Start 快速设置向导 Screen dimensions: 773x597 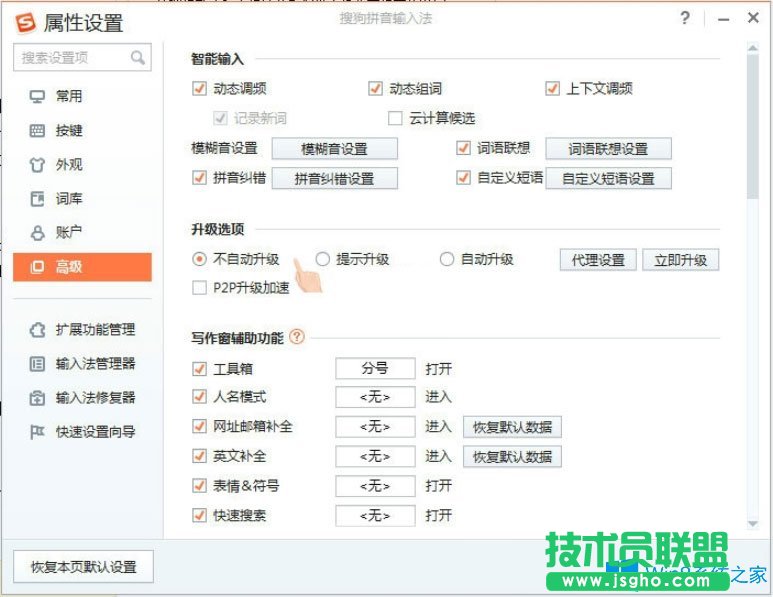[x=82, y=432]
